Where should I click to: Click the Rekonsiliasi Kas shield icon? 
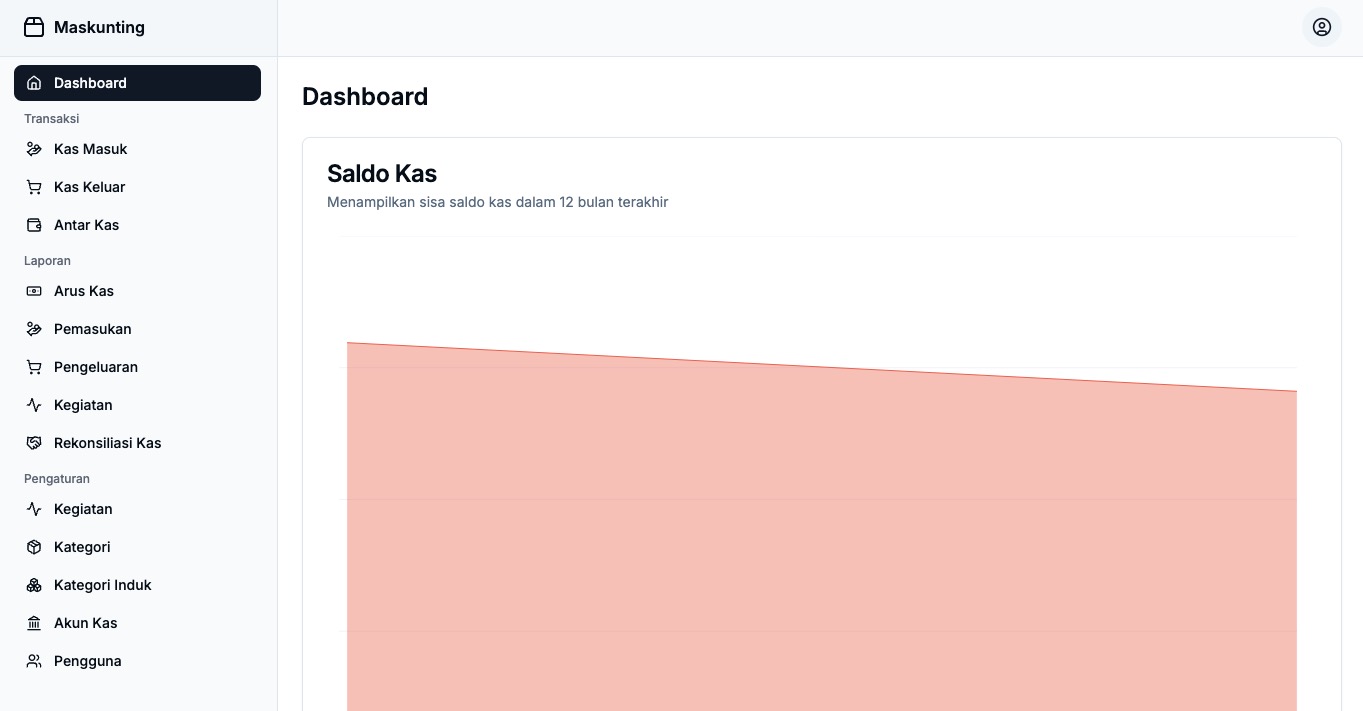[x=34, y=443]
